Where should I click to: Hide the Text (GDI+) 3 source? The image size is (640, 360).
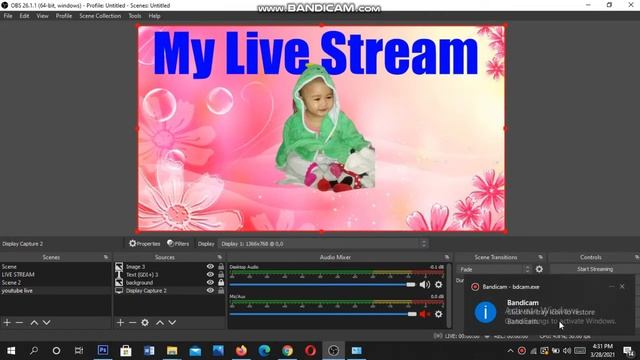[210, 274]
